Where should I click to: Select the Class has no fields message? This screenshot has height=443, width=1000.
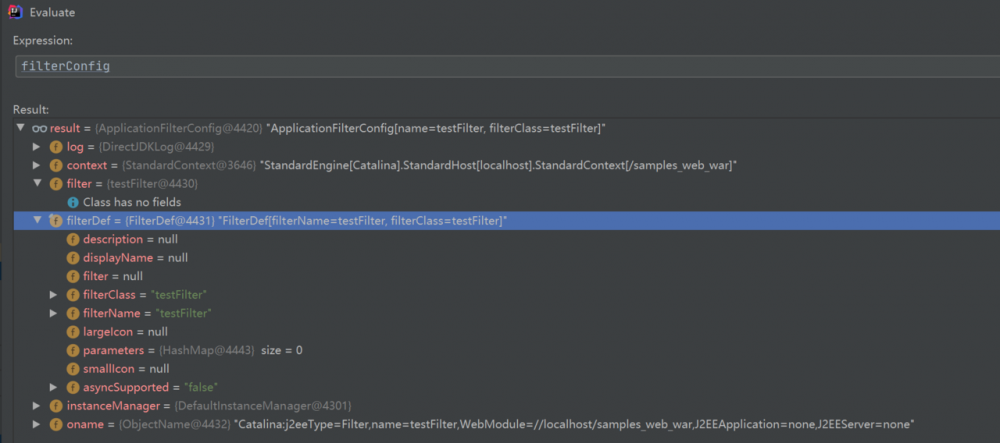(x=132, y=202)
